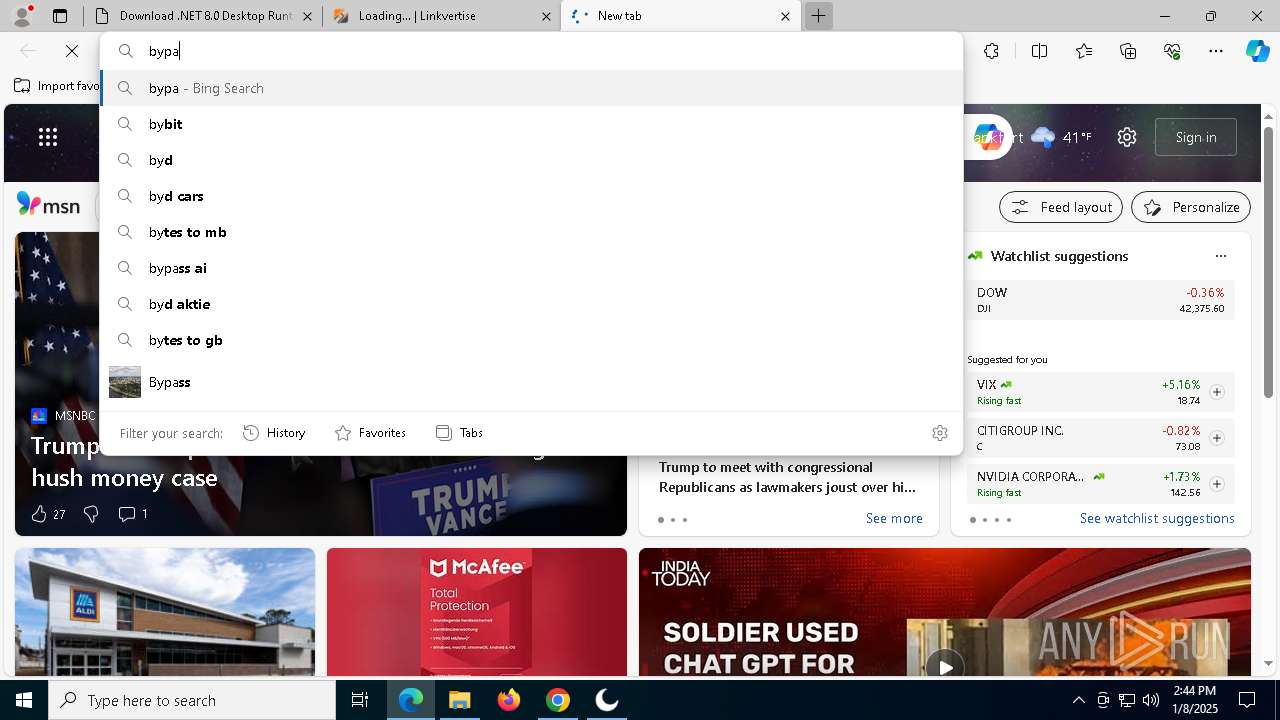Open the weather widget showing 41°F
Screen dimensions: 1280x720
click(1061, 137)
